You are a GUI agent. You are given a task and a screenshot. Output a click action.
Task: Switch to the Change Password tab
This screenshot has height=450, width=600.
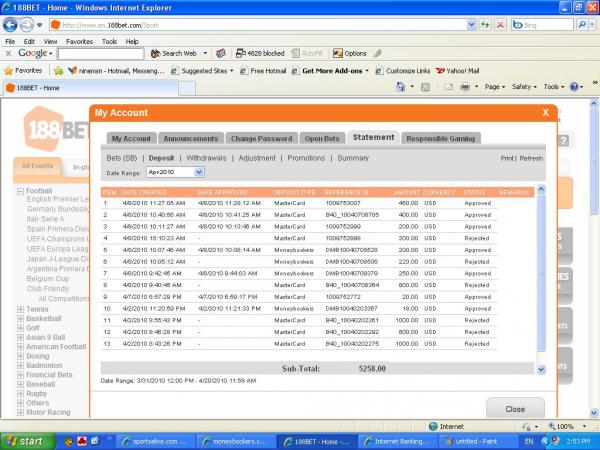click(x=262, y=138)
